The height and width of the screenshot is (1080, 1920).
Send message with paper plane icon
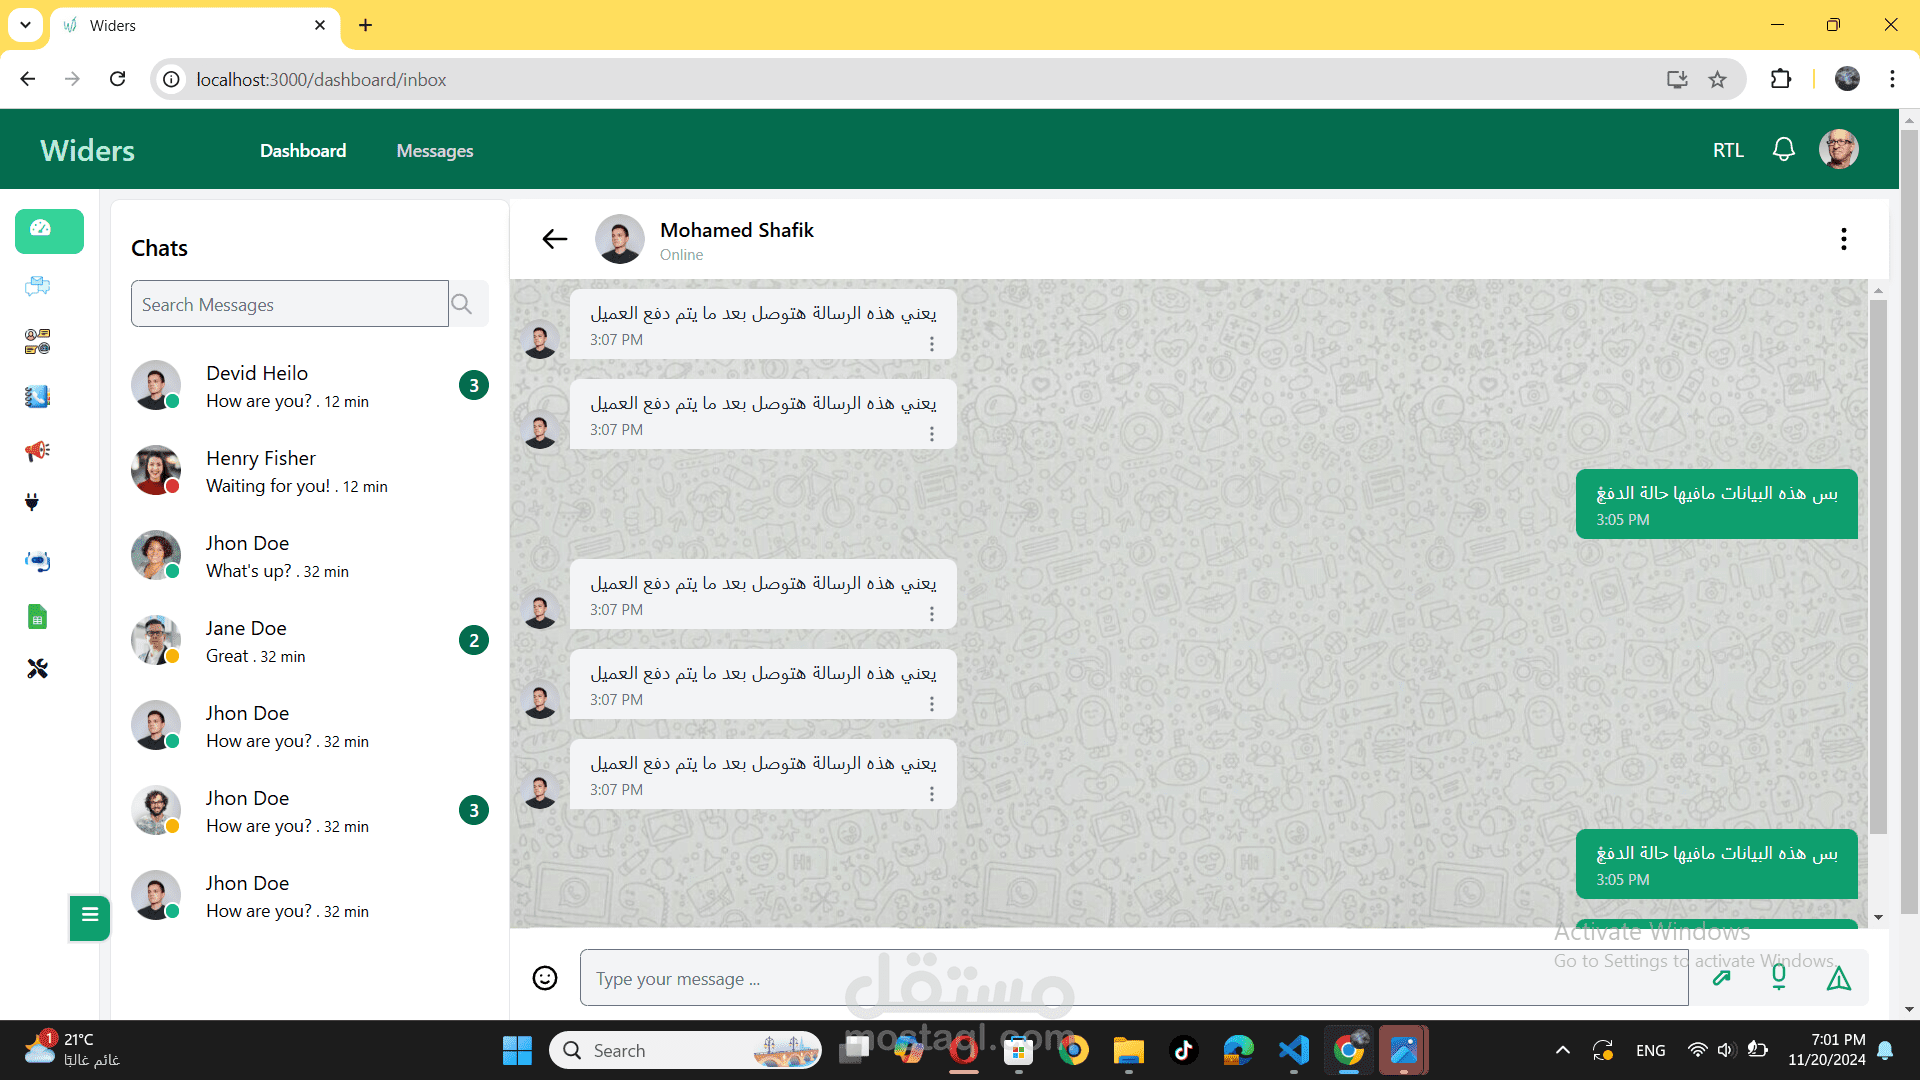[1838, 979]
